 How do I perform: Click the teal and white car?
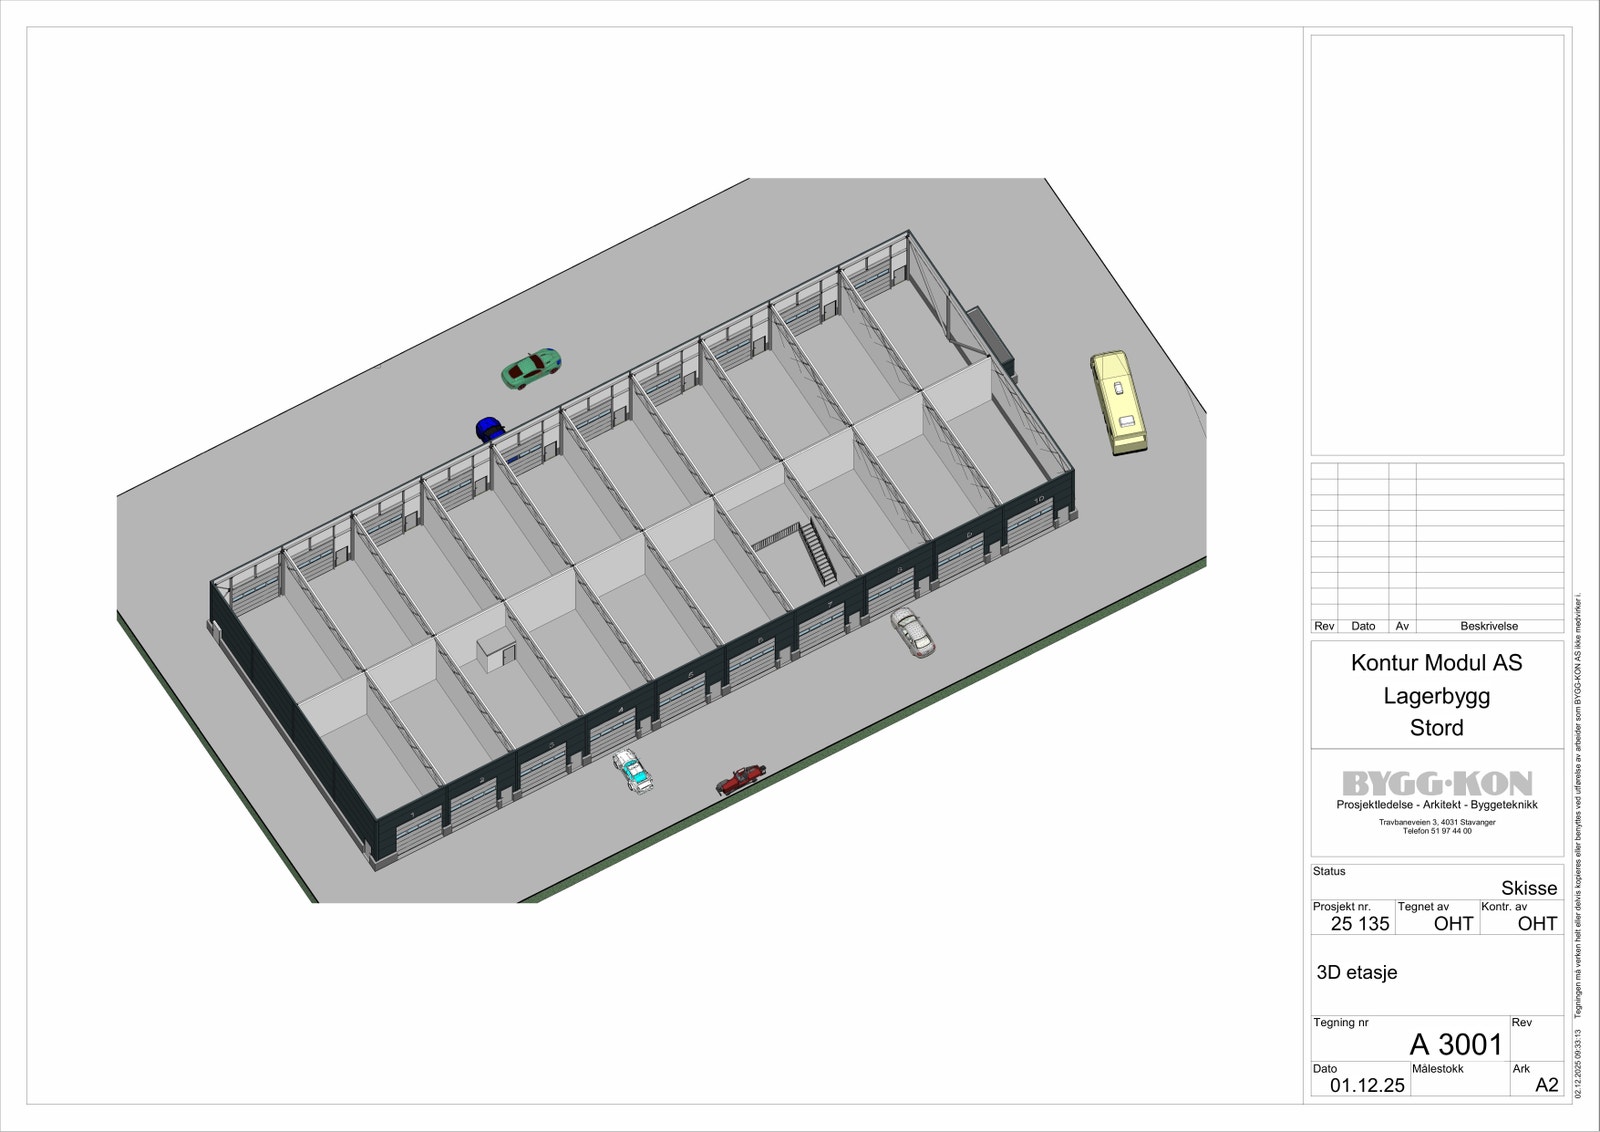(633, 770)
